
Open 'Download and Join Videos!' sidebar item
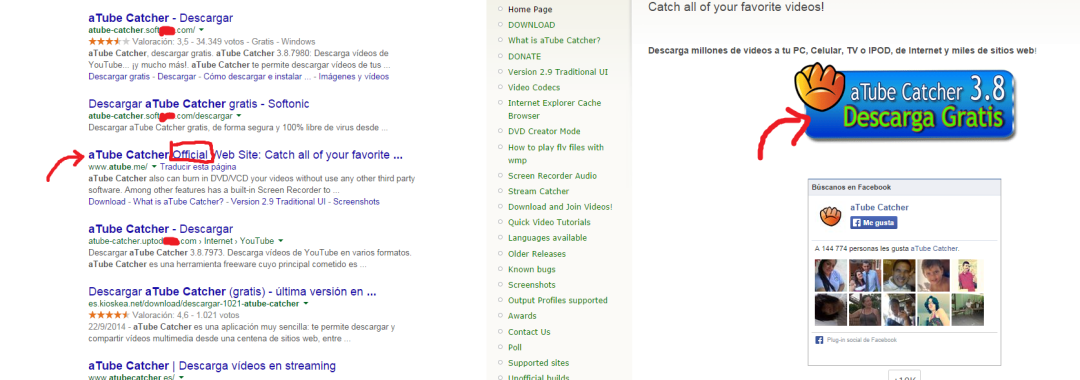coord(560,207)
